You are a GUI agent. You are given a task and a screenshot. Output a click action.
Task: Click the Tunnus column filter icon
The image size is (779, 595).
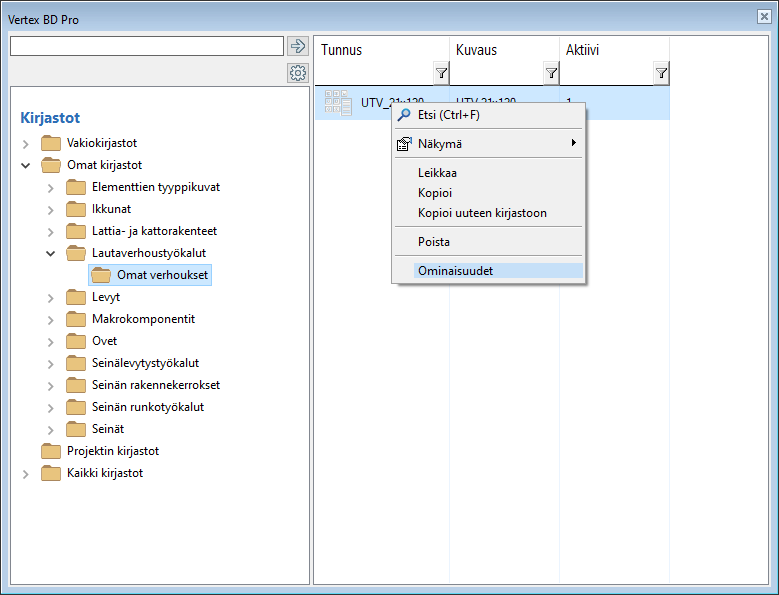[441, 73]
